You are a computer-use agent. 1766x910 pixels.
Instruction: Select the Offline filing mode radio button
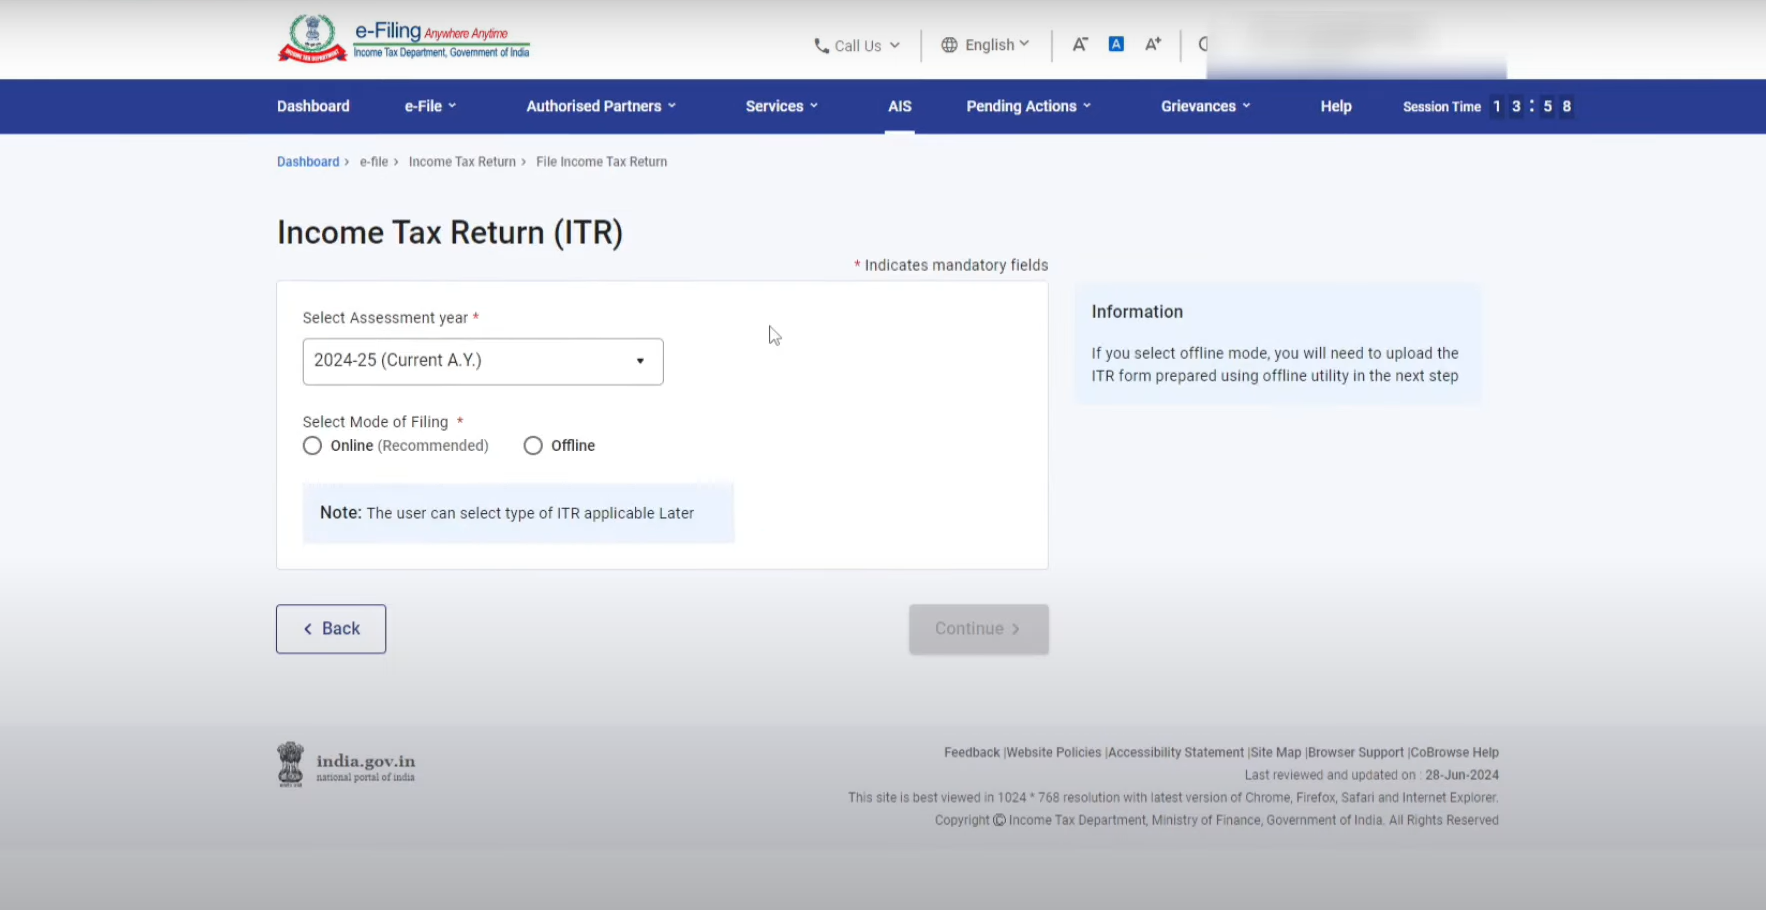pos(533,445)
